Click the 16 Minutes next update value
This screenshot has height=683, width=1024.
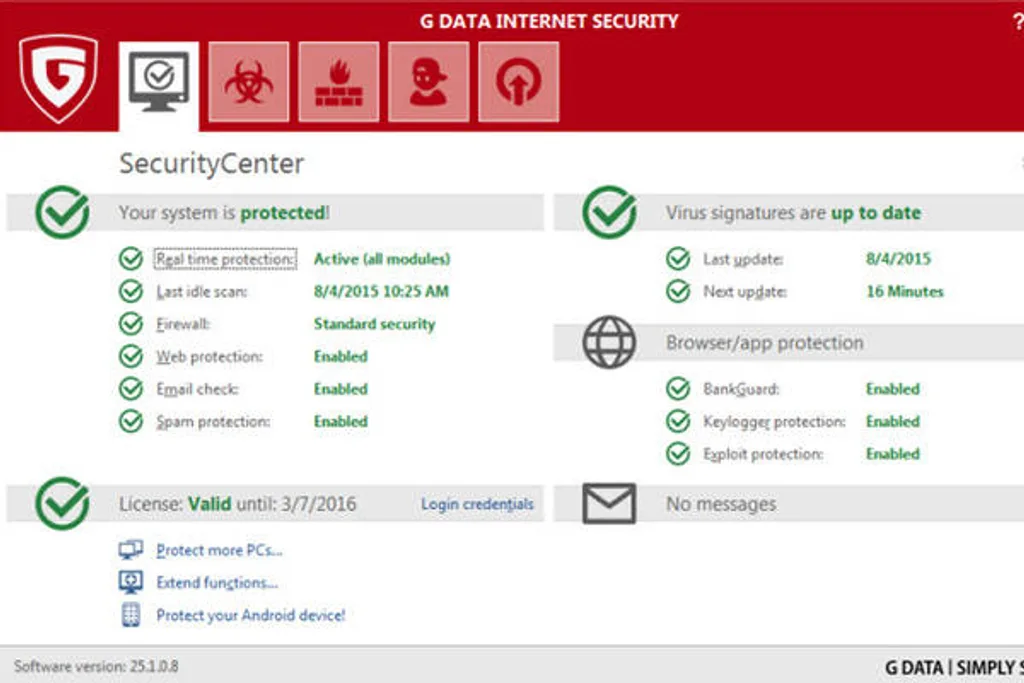tap(905, 291)
